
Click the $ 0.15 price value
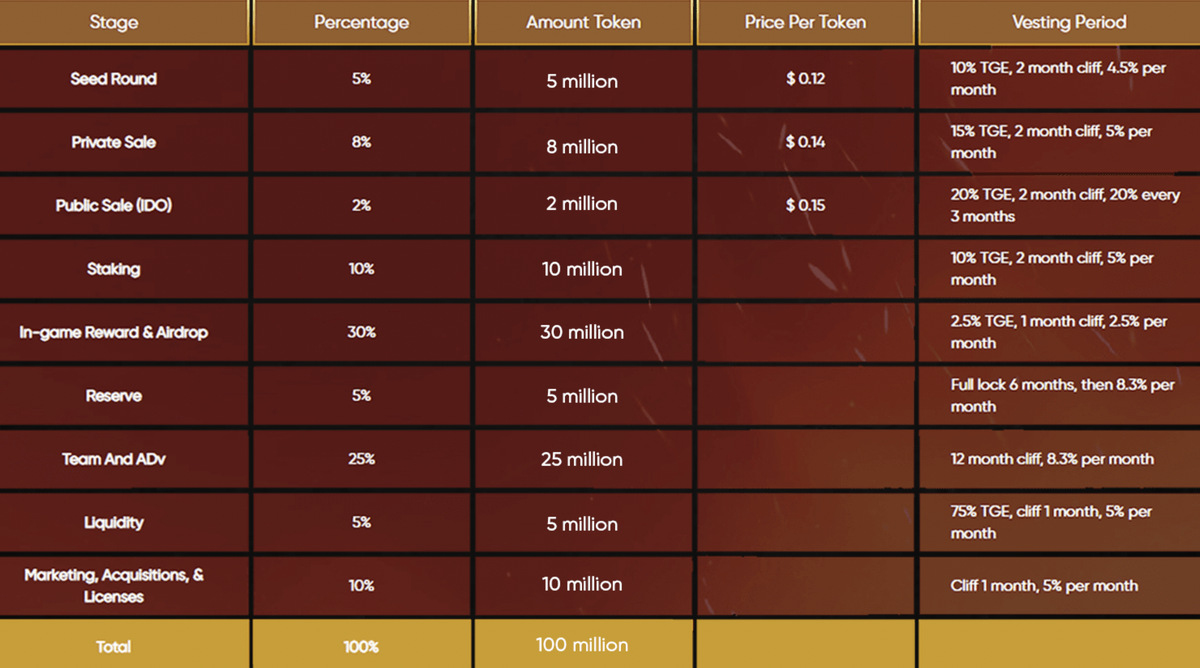[805, 205]
